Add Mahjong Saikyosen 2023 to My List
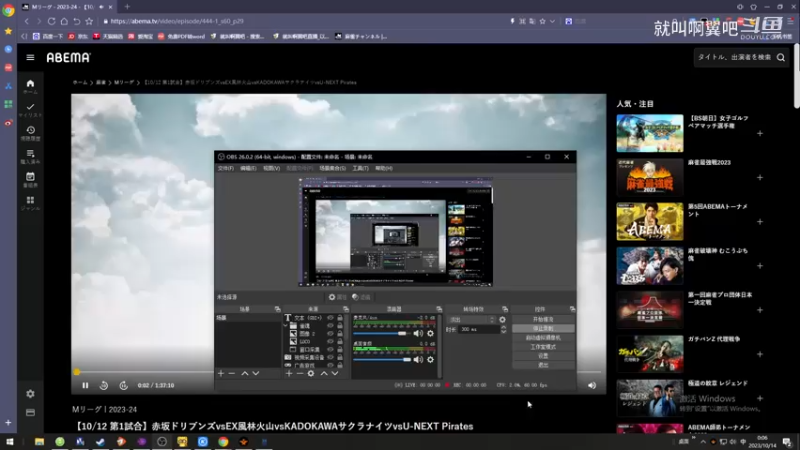The image size is (800, 450). click(x=760, y=178)
